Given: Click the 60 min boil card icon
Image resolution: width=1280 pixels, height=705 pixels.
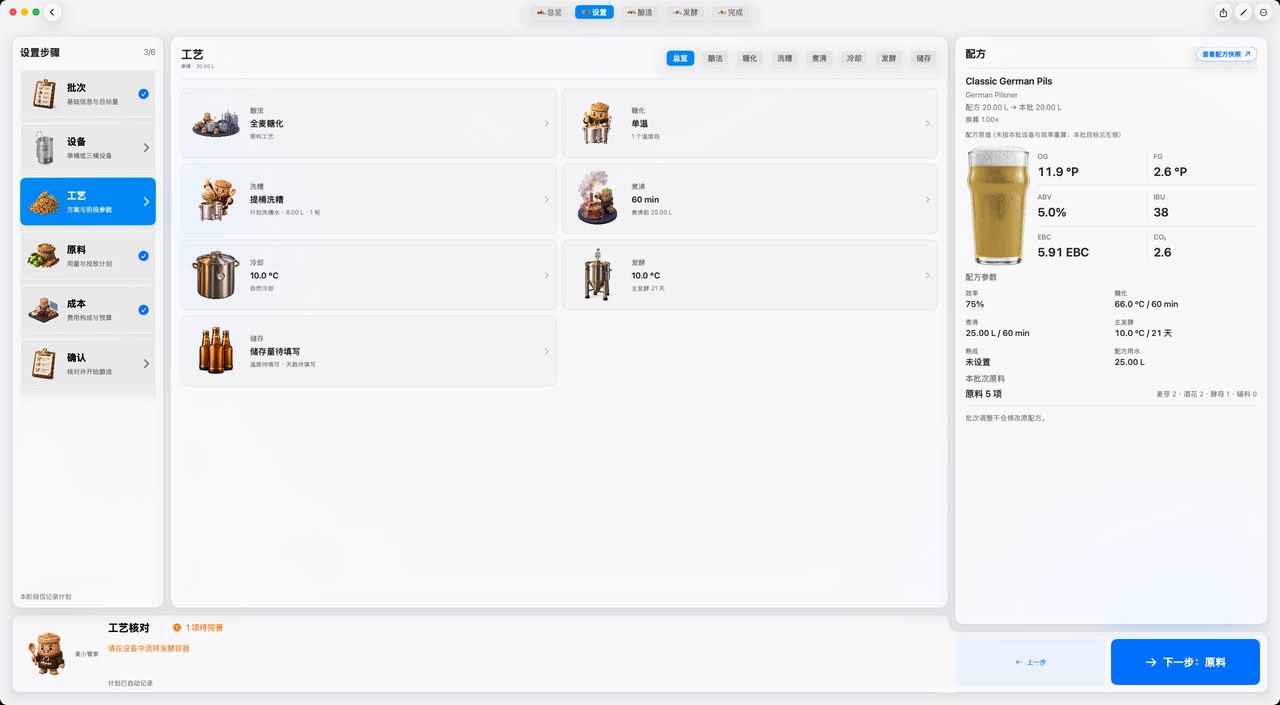Looking at the screenshot, I should [596, 199].
